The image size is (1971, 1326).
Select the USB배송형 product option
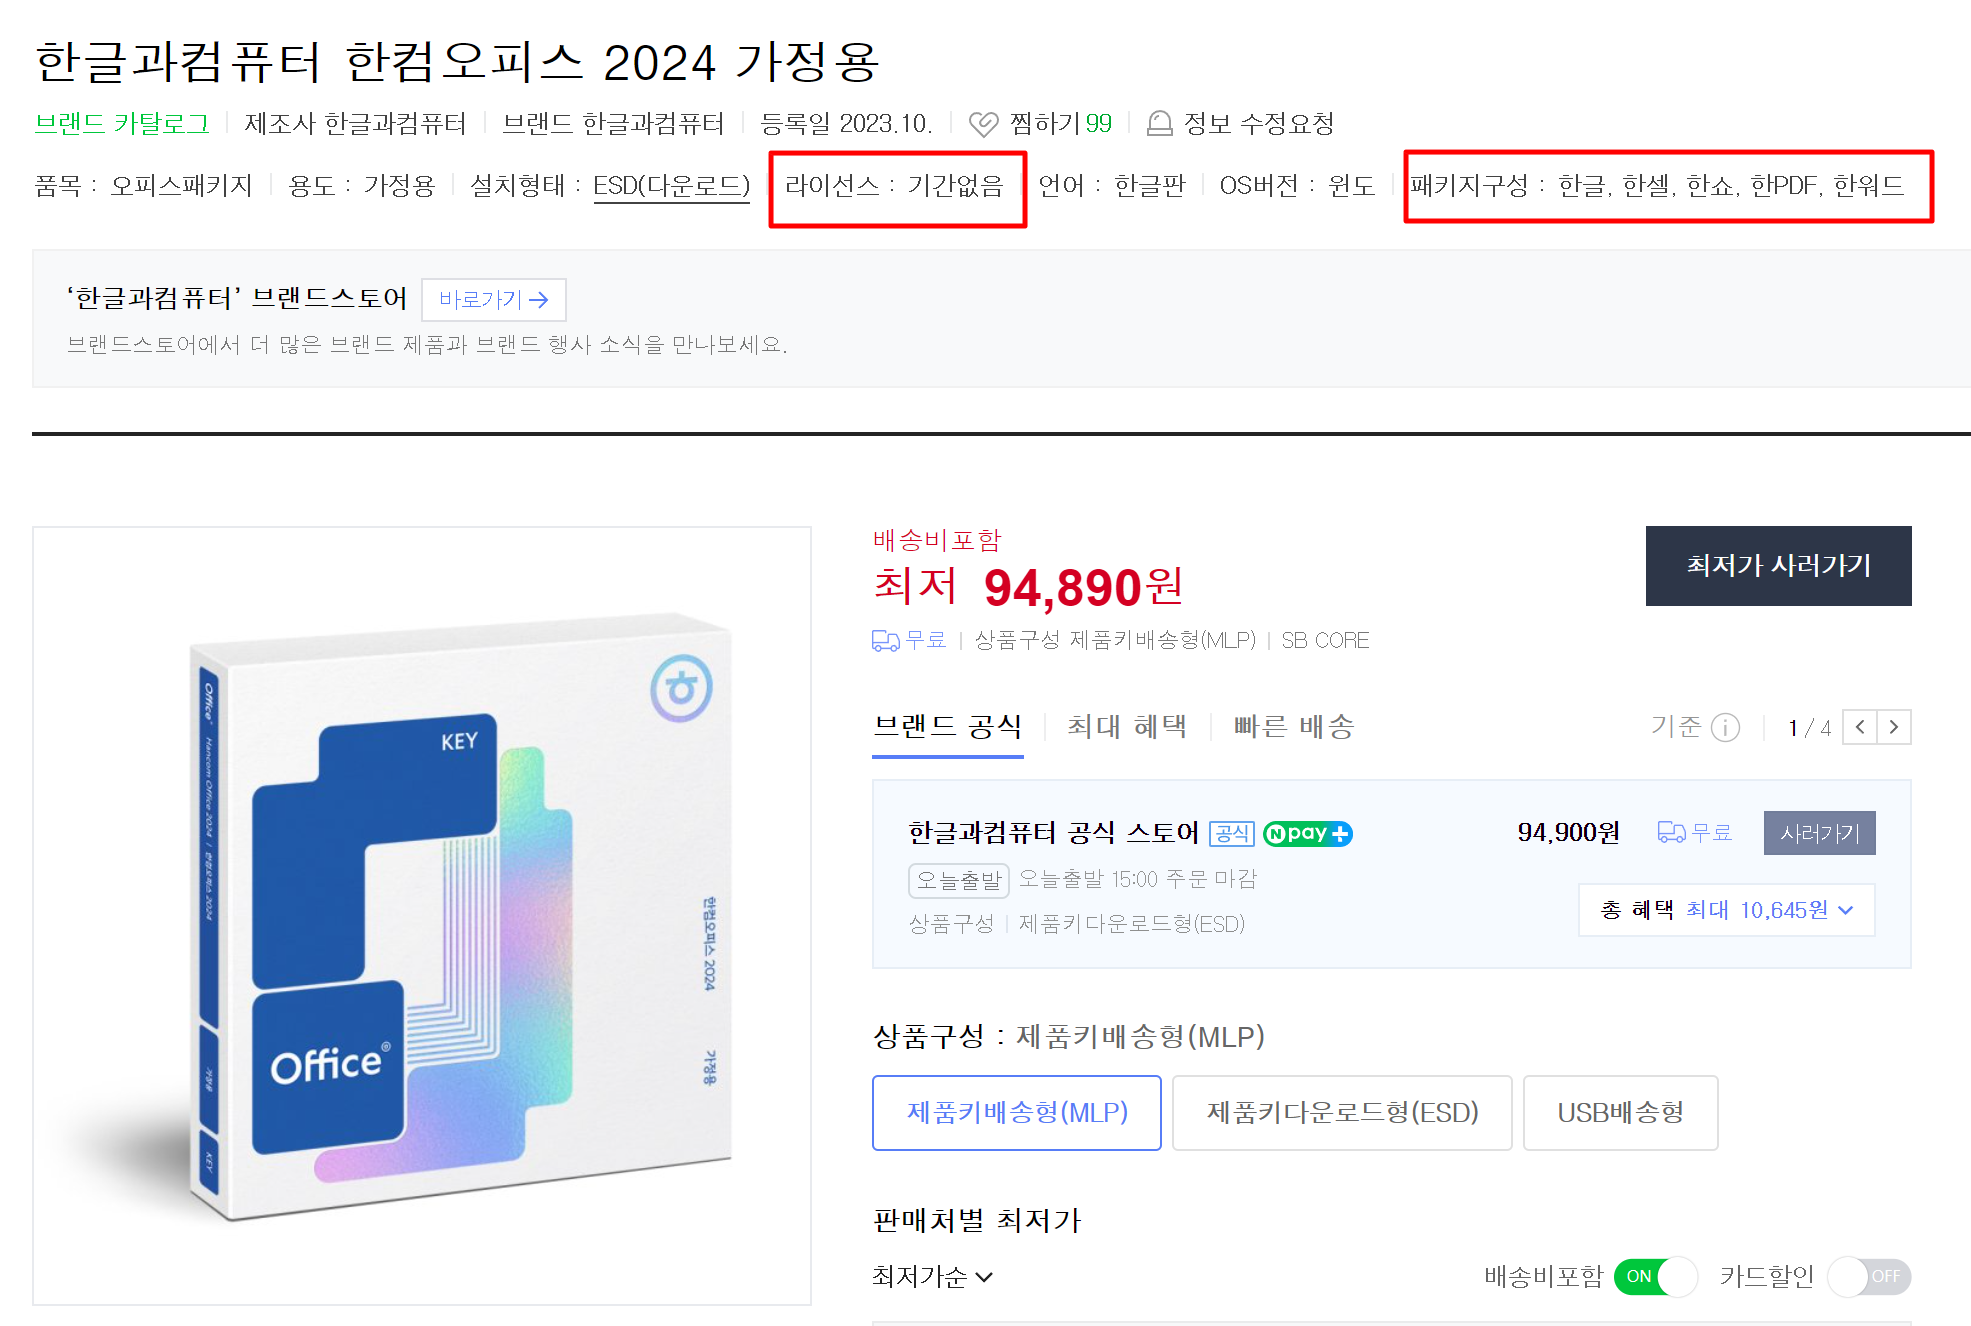pos(1620,1112)
